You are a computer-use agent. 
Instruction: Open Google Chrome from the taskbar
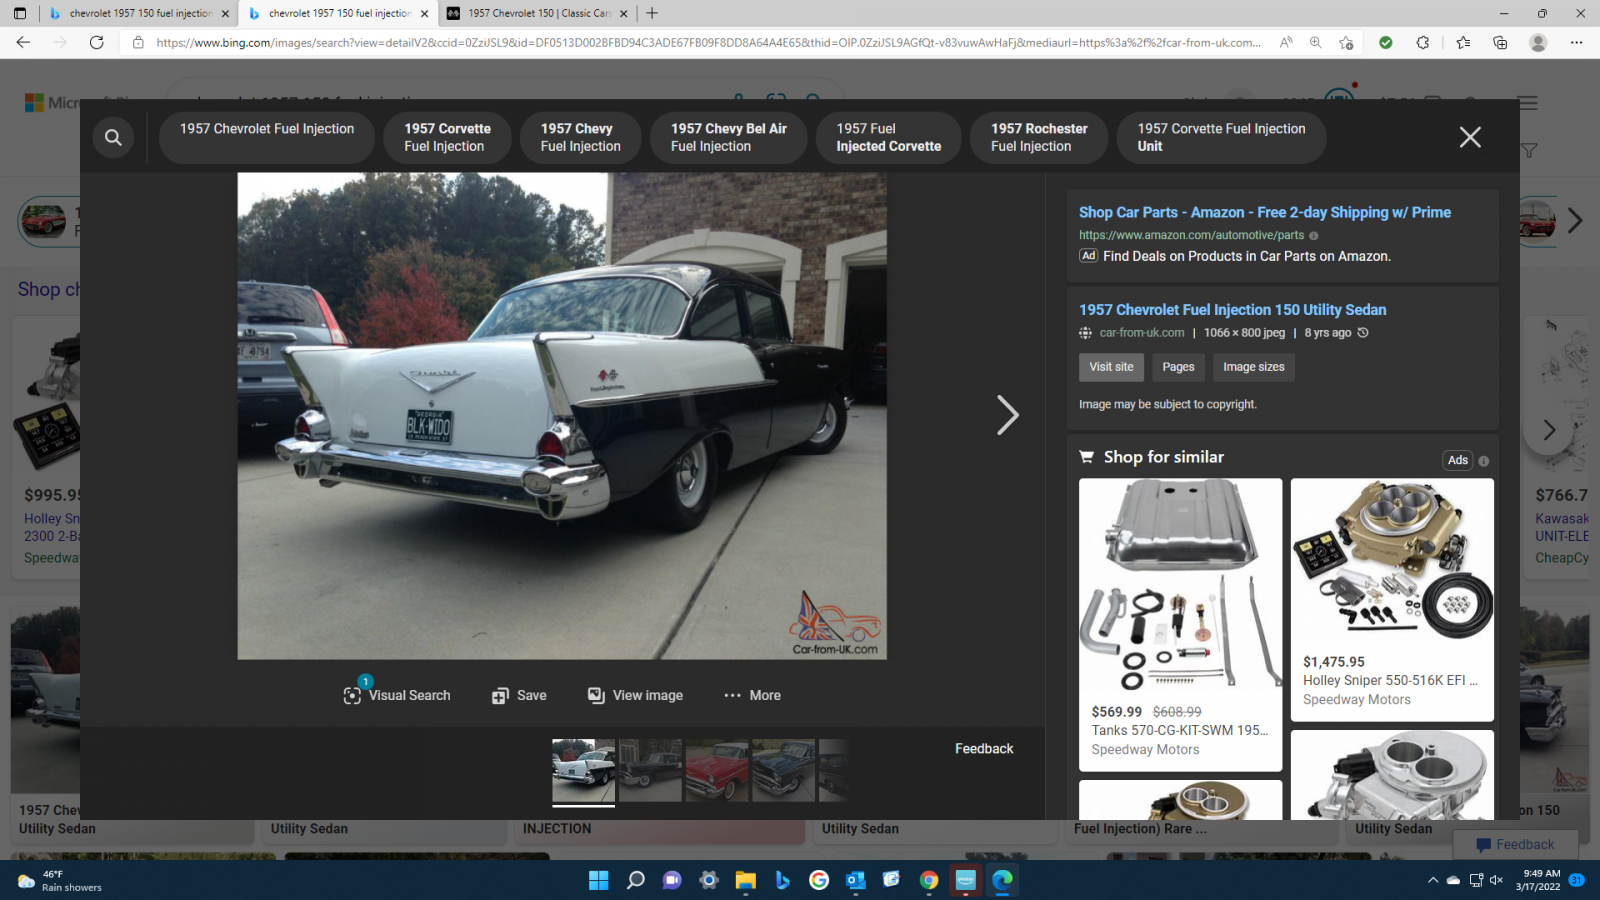tap(929, 880)
